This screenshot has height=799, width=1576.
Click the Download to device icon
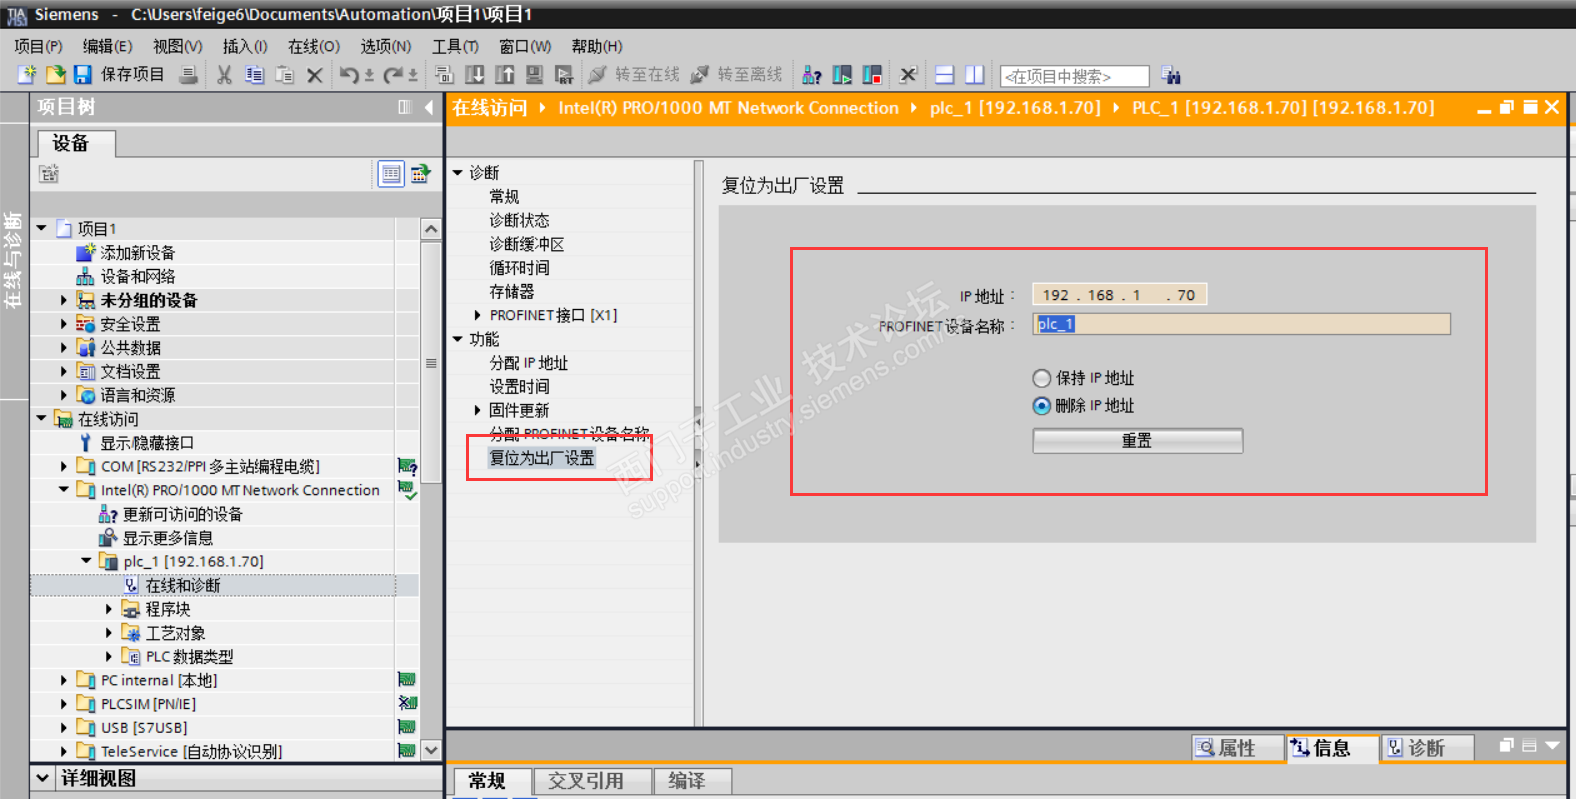[475, 75]
